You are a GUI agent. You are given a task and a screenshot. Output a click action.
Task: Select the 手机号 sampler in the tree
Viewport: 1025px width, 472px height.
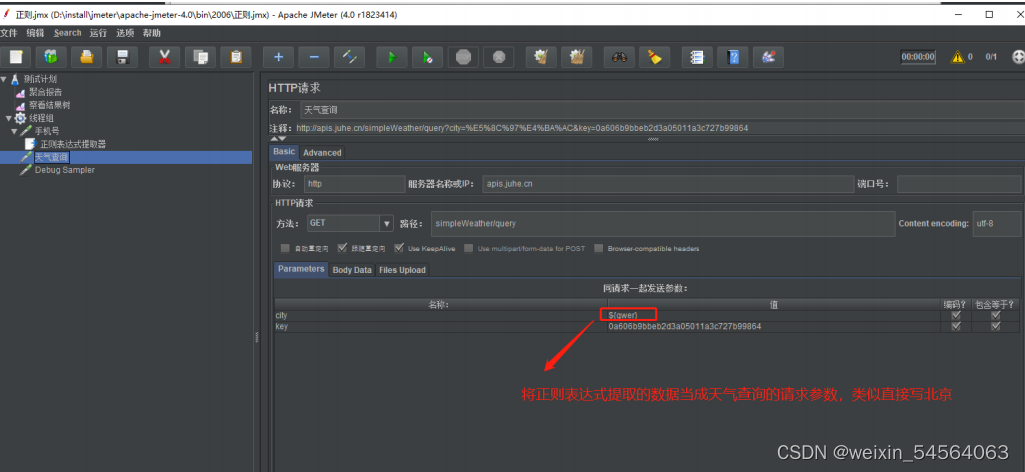(46, 131)
